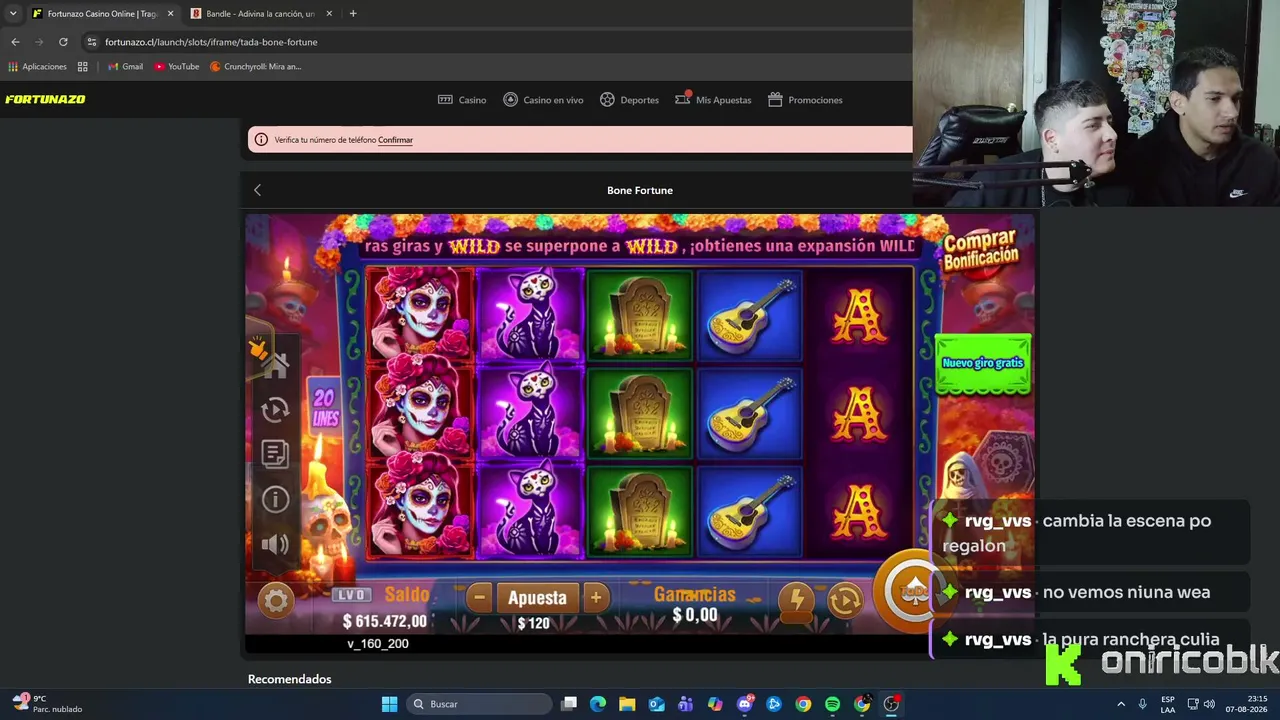Viewport: 1280px width, 720px height.
Task: Click the Nuevo giro gratis button
Action: (x=983, y=363)
